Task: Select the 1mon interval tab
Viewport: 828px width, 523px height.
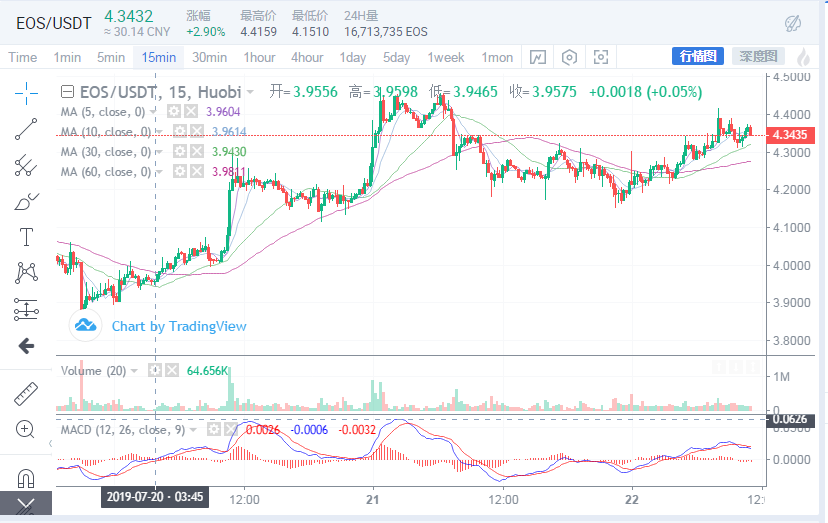Action: 497,57
